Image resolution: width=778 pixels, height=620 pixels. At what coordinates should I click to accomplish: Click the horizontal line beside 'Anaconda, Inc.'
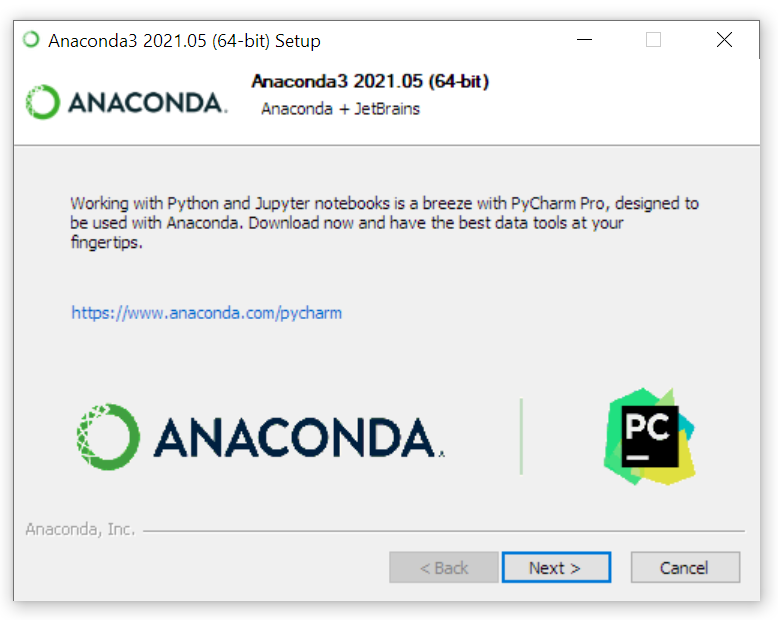pyautogui.click(x=444, y=531)
